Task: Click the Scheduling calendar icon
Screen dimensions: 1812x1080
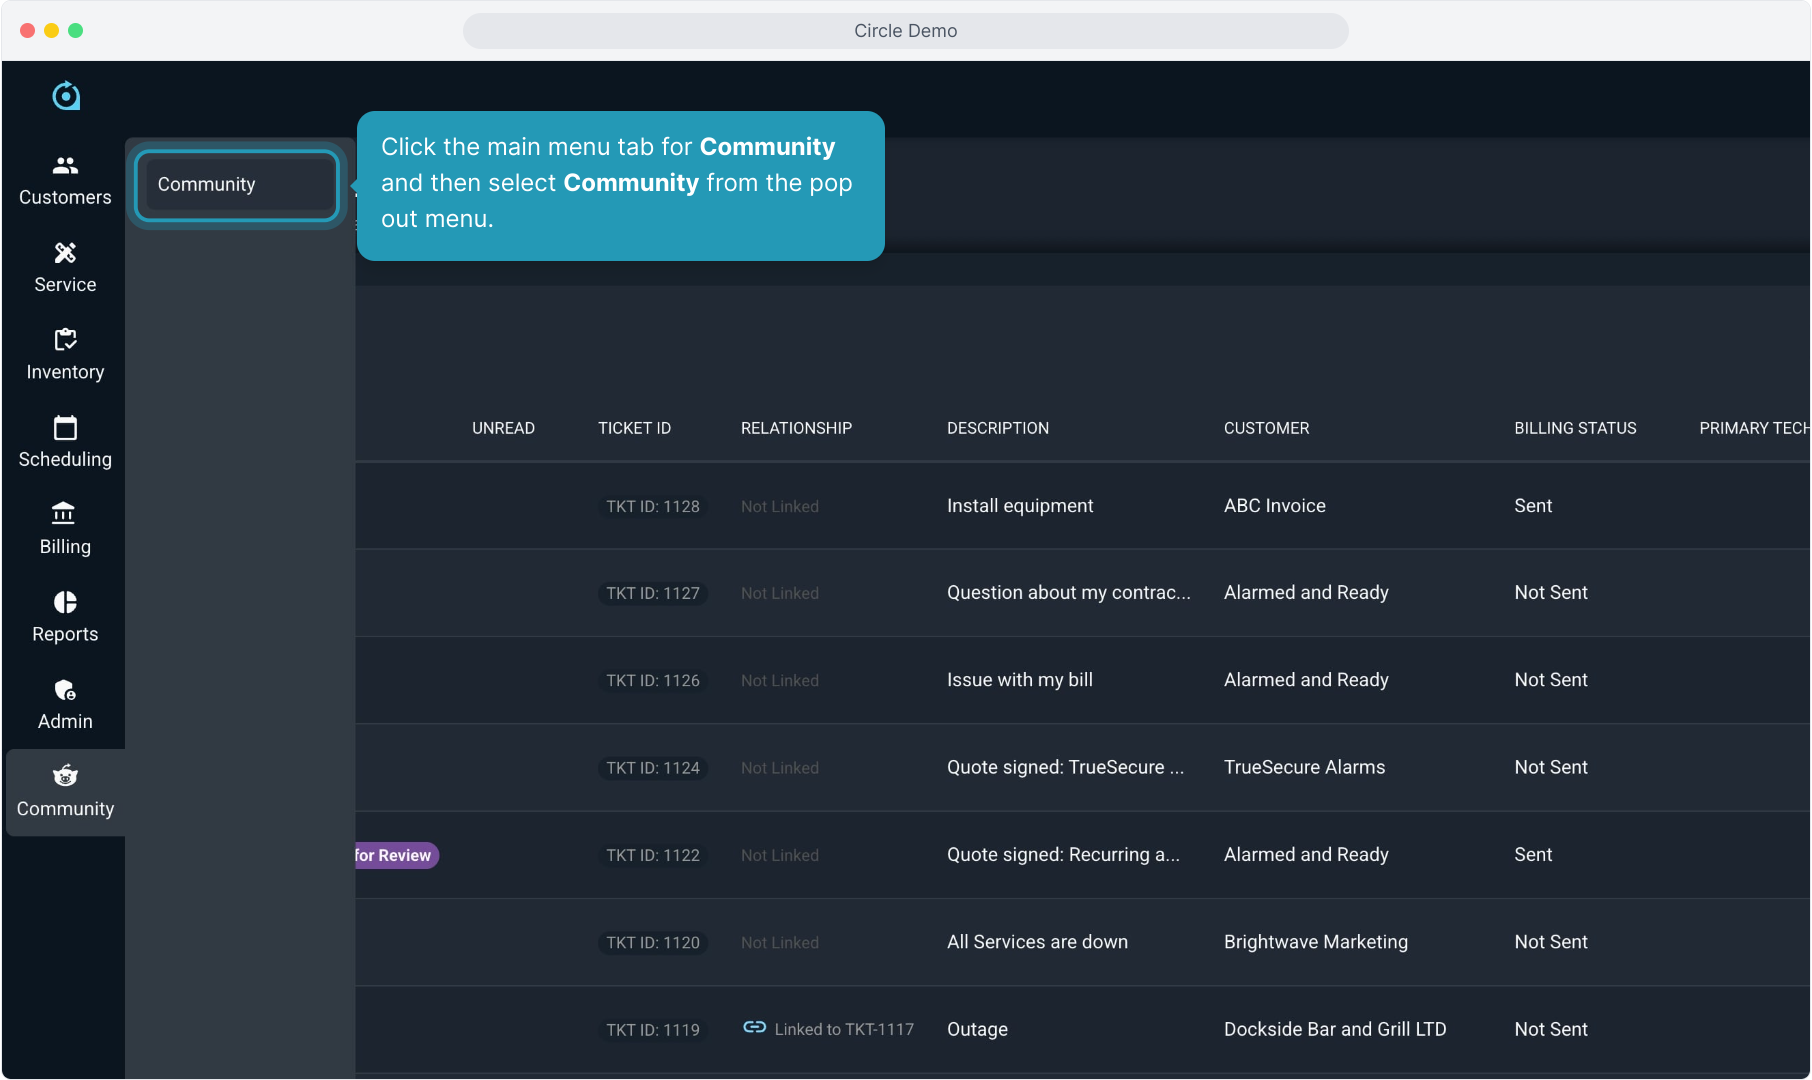Action: [65, 428]
